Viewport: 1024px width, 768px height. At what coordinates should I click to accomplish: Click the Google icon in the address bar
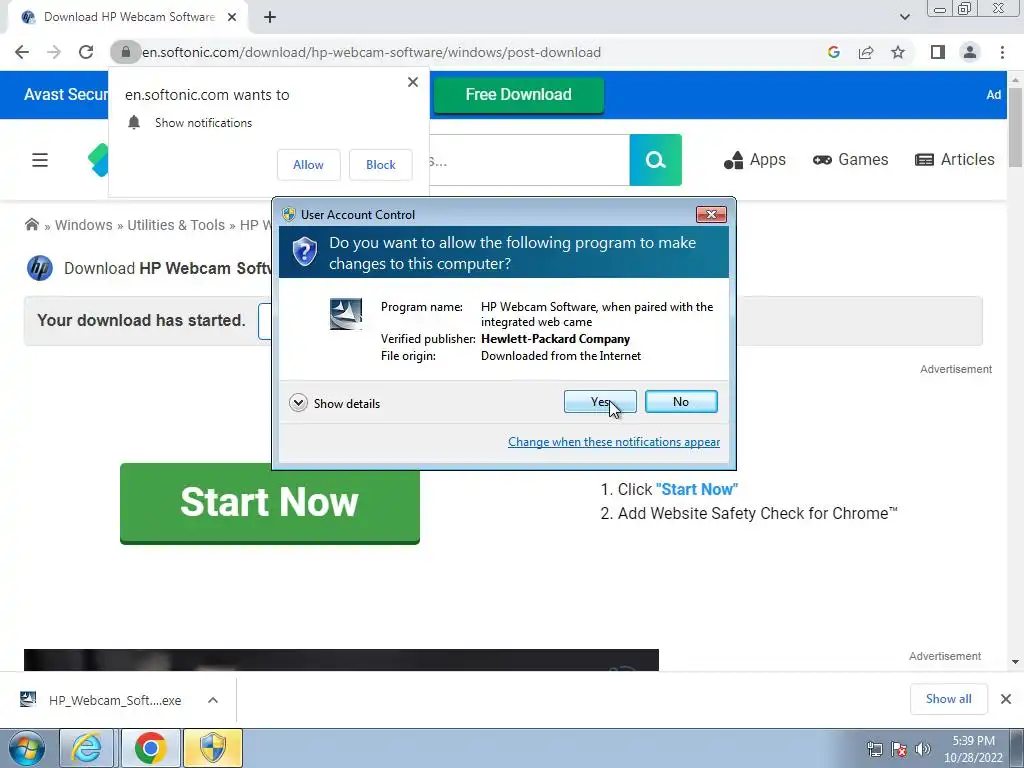point(833,52)
